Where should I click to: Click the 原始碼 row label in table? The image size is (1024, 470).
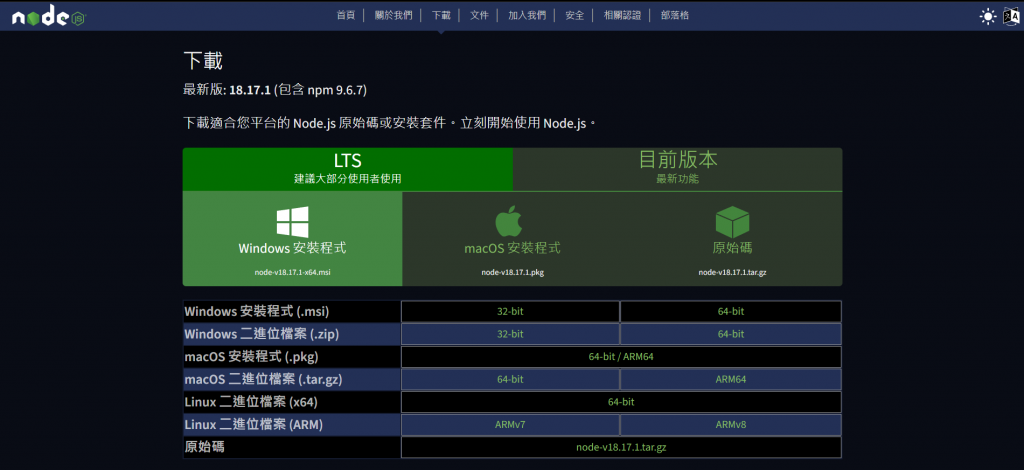[x=206, y=447]
